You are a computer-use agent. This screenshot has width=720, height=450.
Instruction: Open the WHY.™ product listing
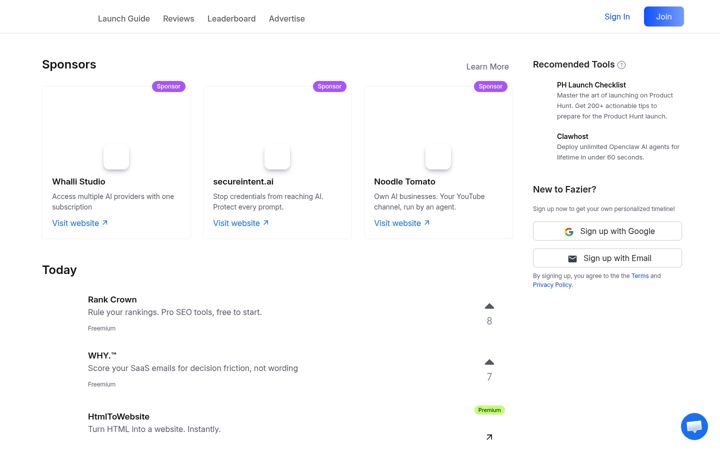102,355
